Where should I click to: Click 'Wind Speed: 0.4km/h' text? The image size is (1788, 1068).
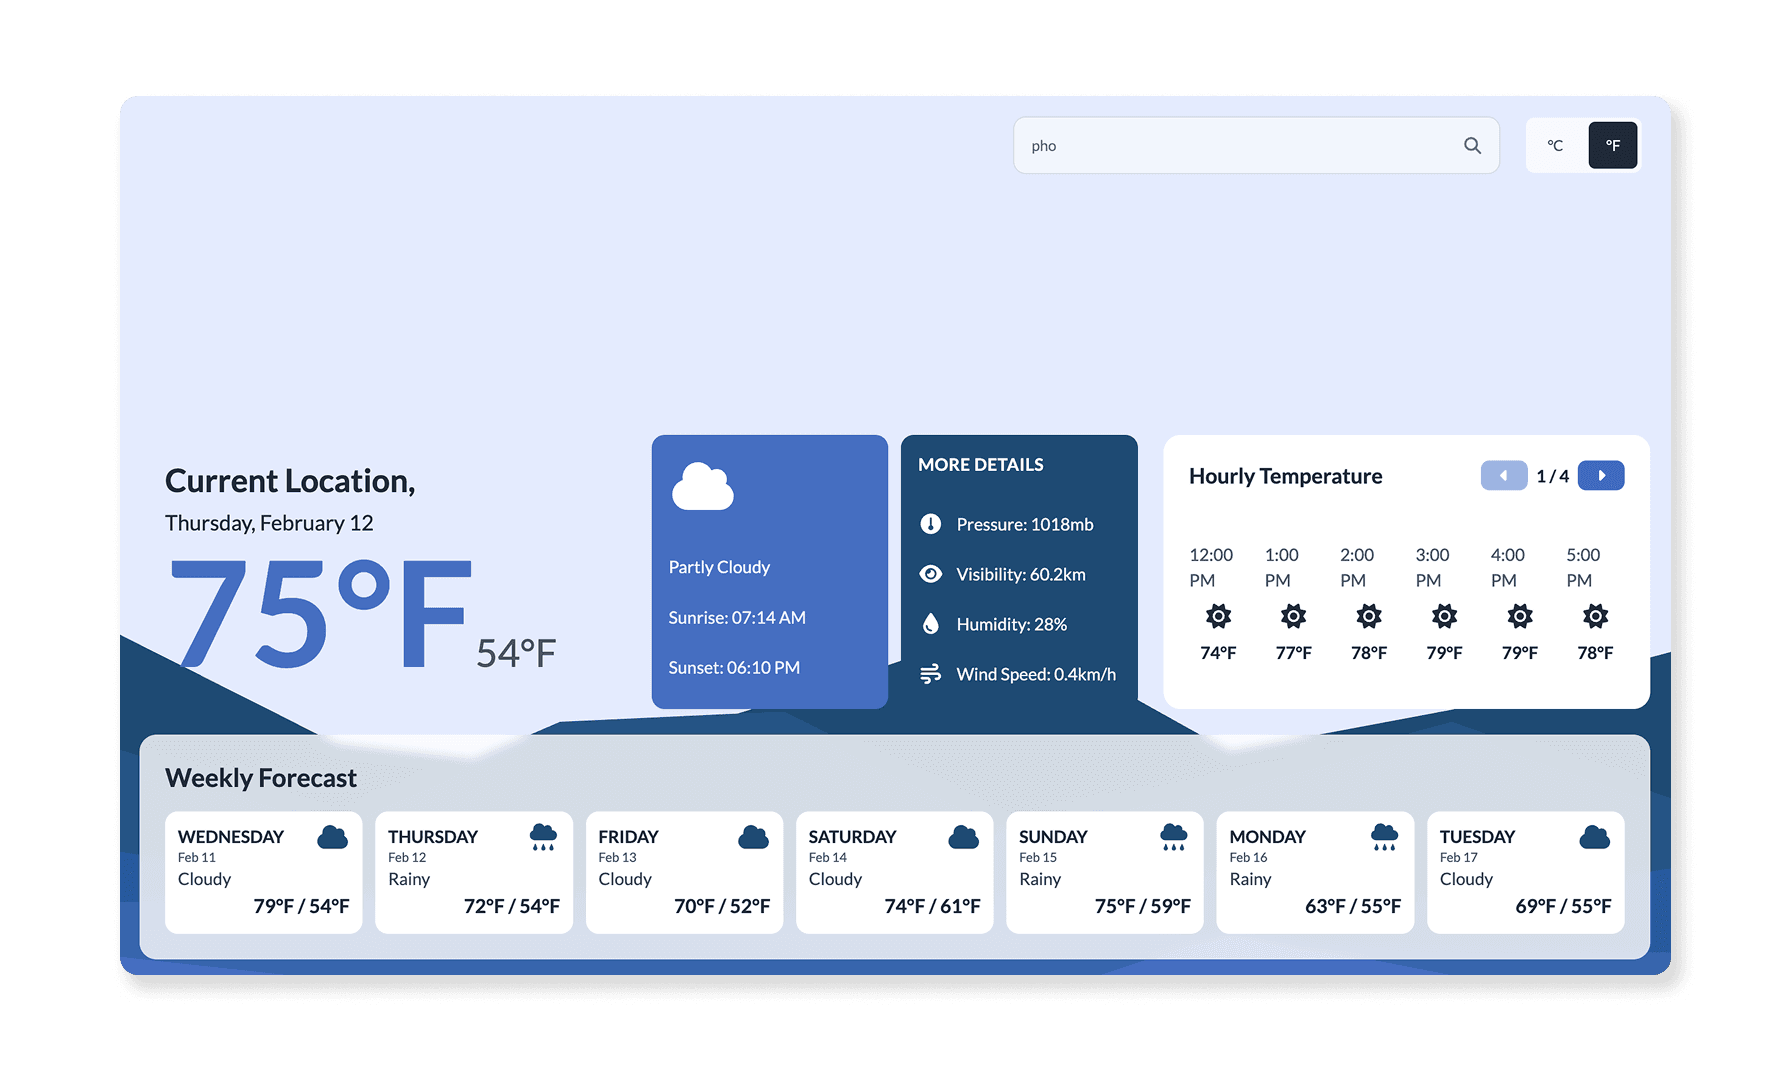click(x=1036, y=674)
